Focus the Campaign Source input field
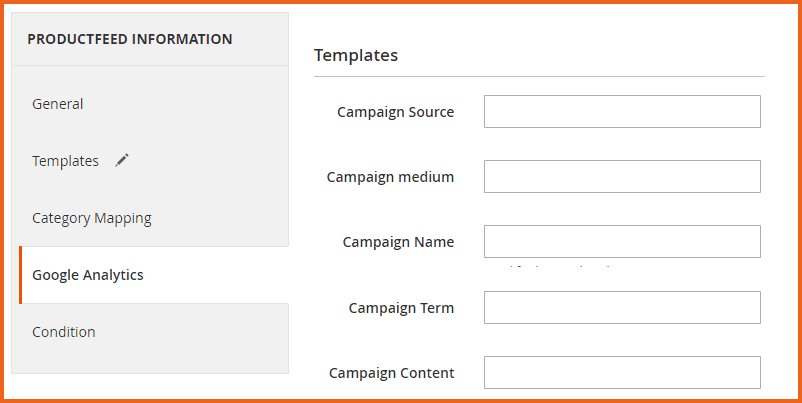Screen dimensions: 802x403 [x=622, y=112]
